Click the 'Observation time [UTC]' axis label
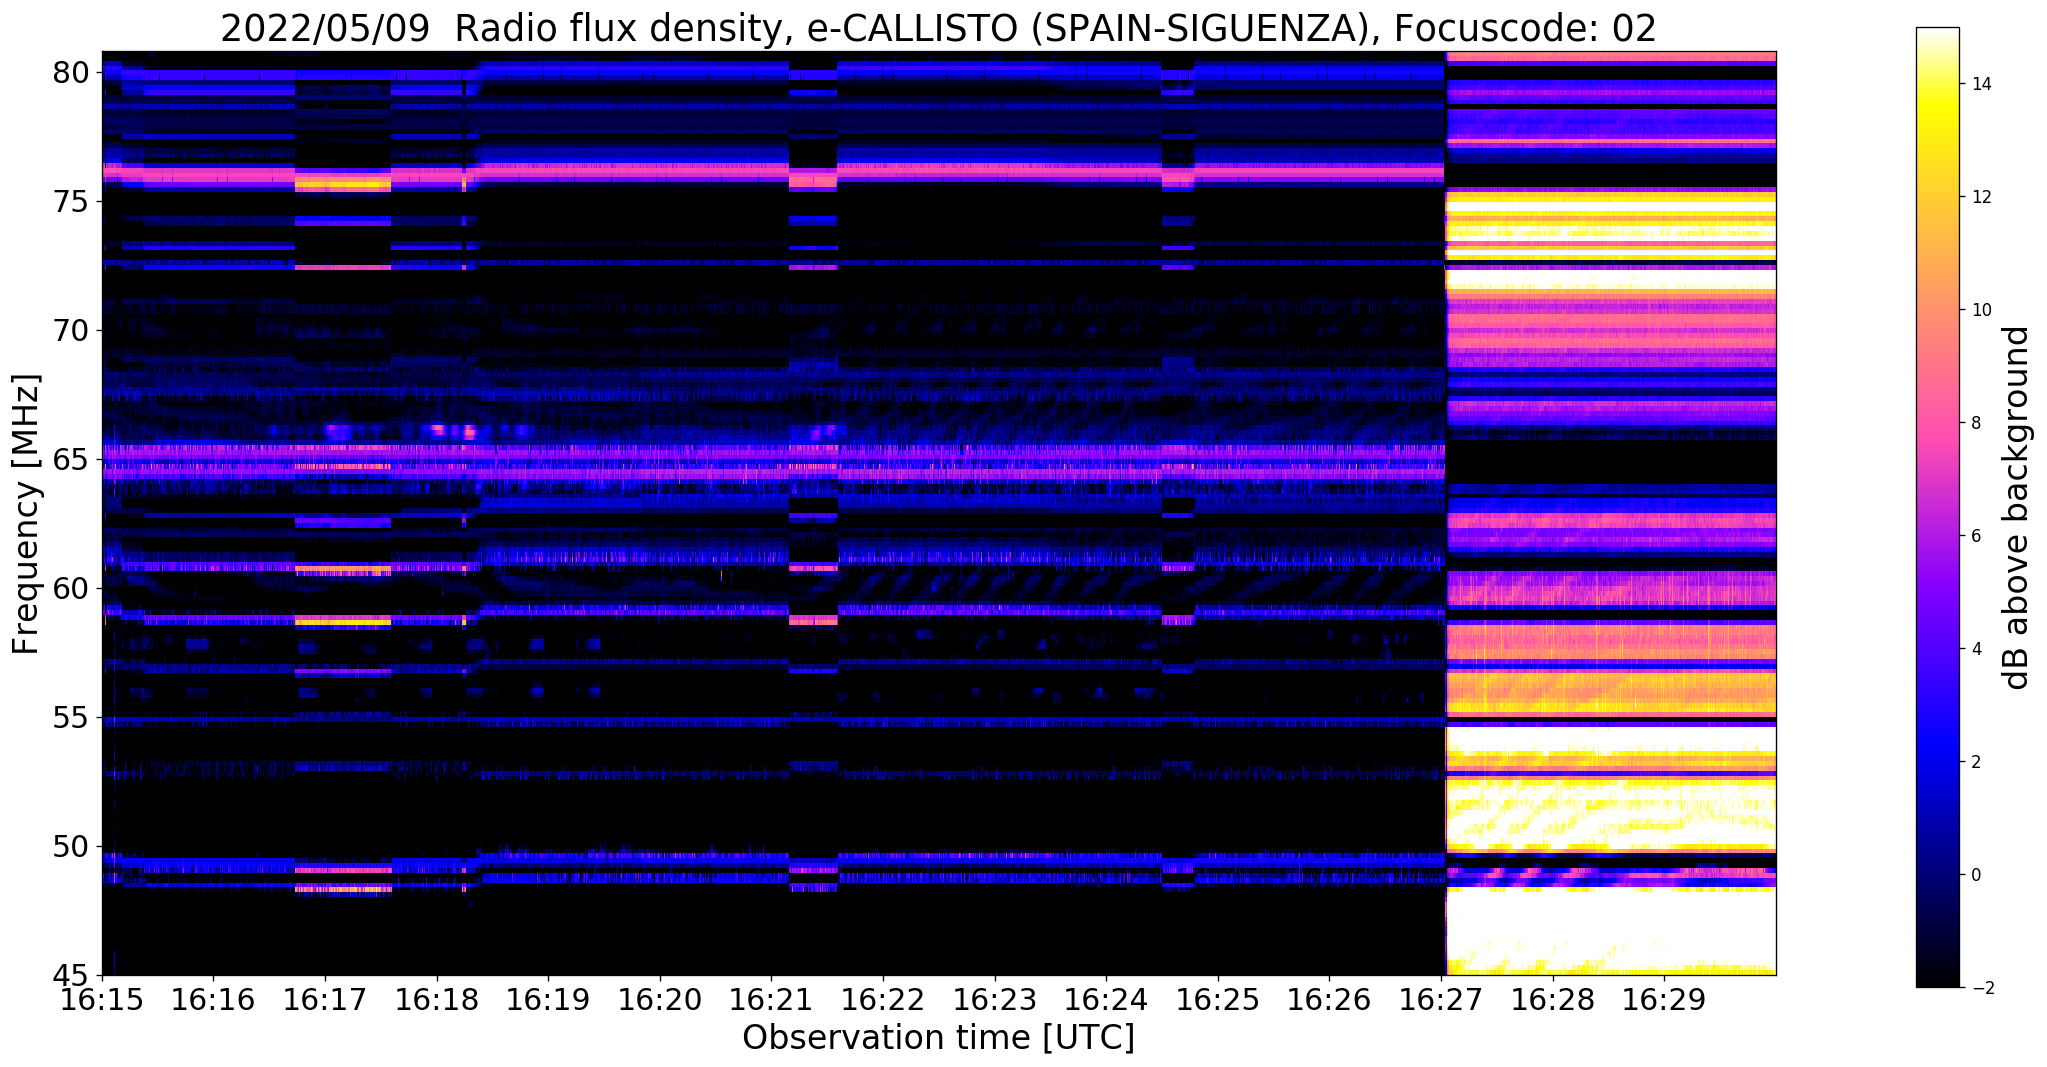Screen dimensions: 2047x1067 point(938,1038)
